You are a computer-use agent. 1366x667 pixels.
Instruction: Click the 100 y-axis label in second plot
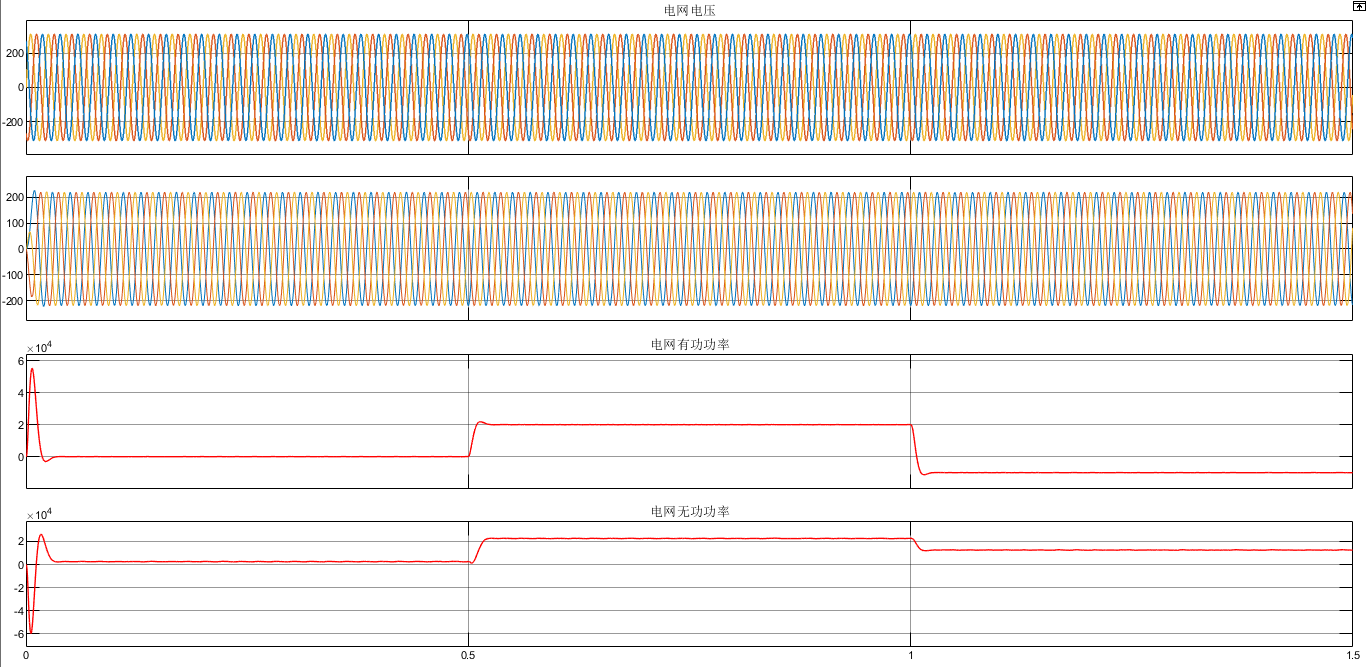[x=13, y=223]
